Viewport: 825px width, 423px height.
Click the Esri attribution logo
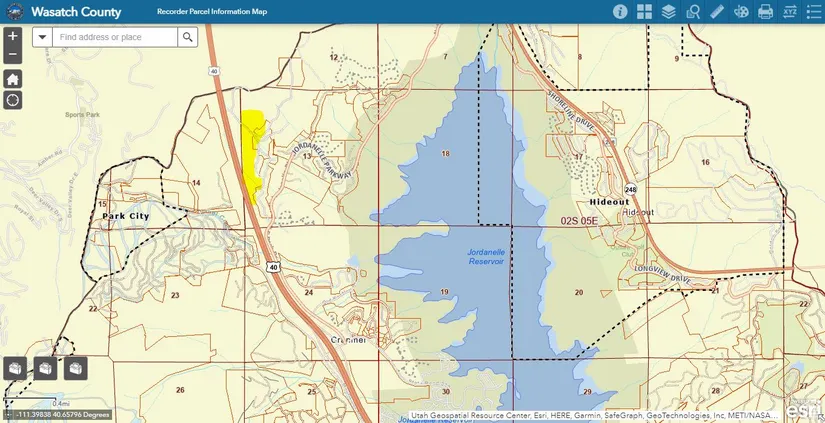point(803,410)
